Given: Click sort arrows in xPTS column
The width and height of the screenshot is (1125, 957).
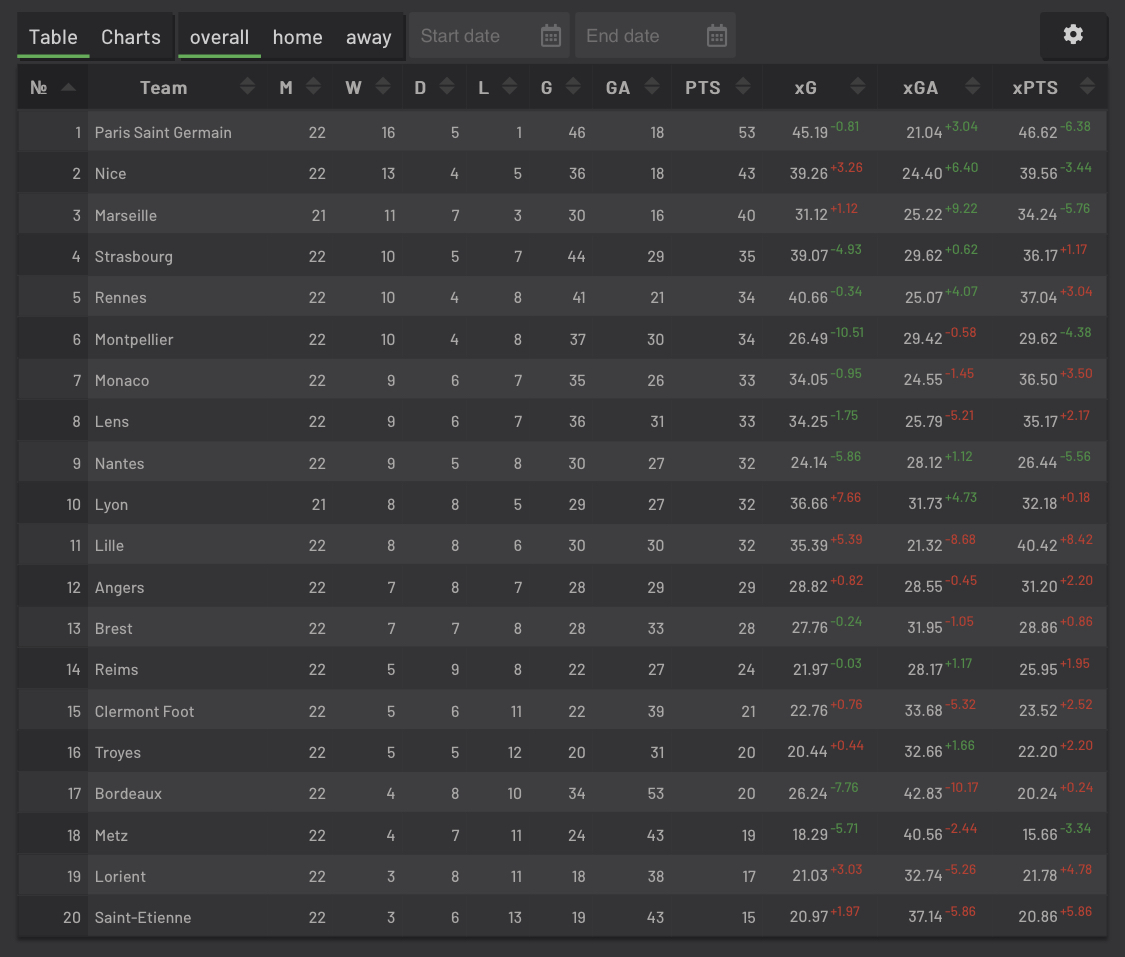Looking at the screenshot, I should pos(1087,88).
